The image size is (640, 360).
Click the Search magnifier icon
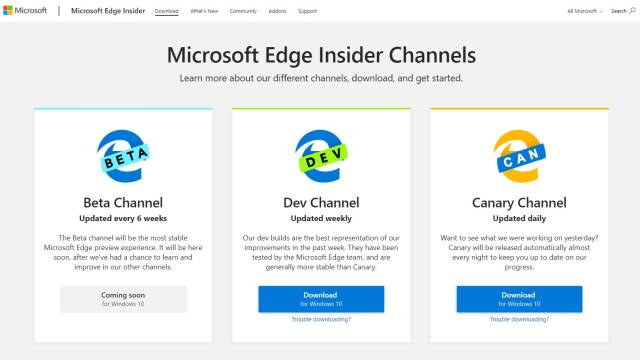tap(632, 11)
